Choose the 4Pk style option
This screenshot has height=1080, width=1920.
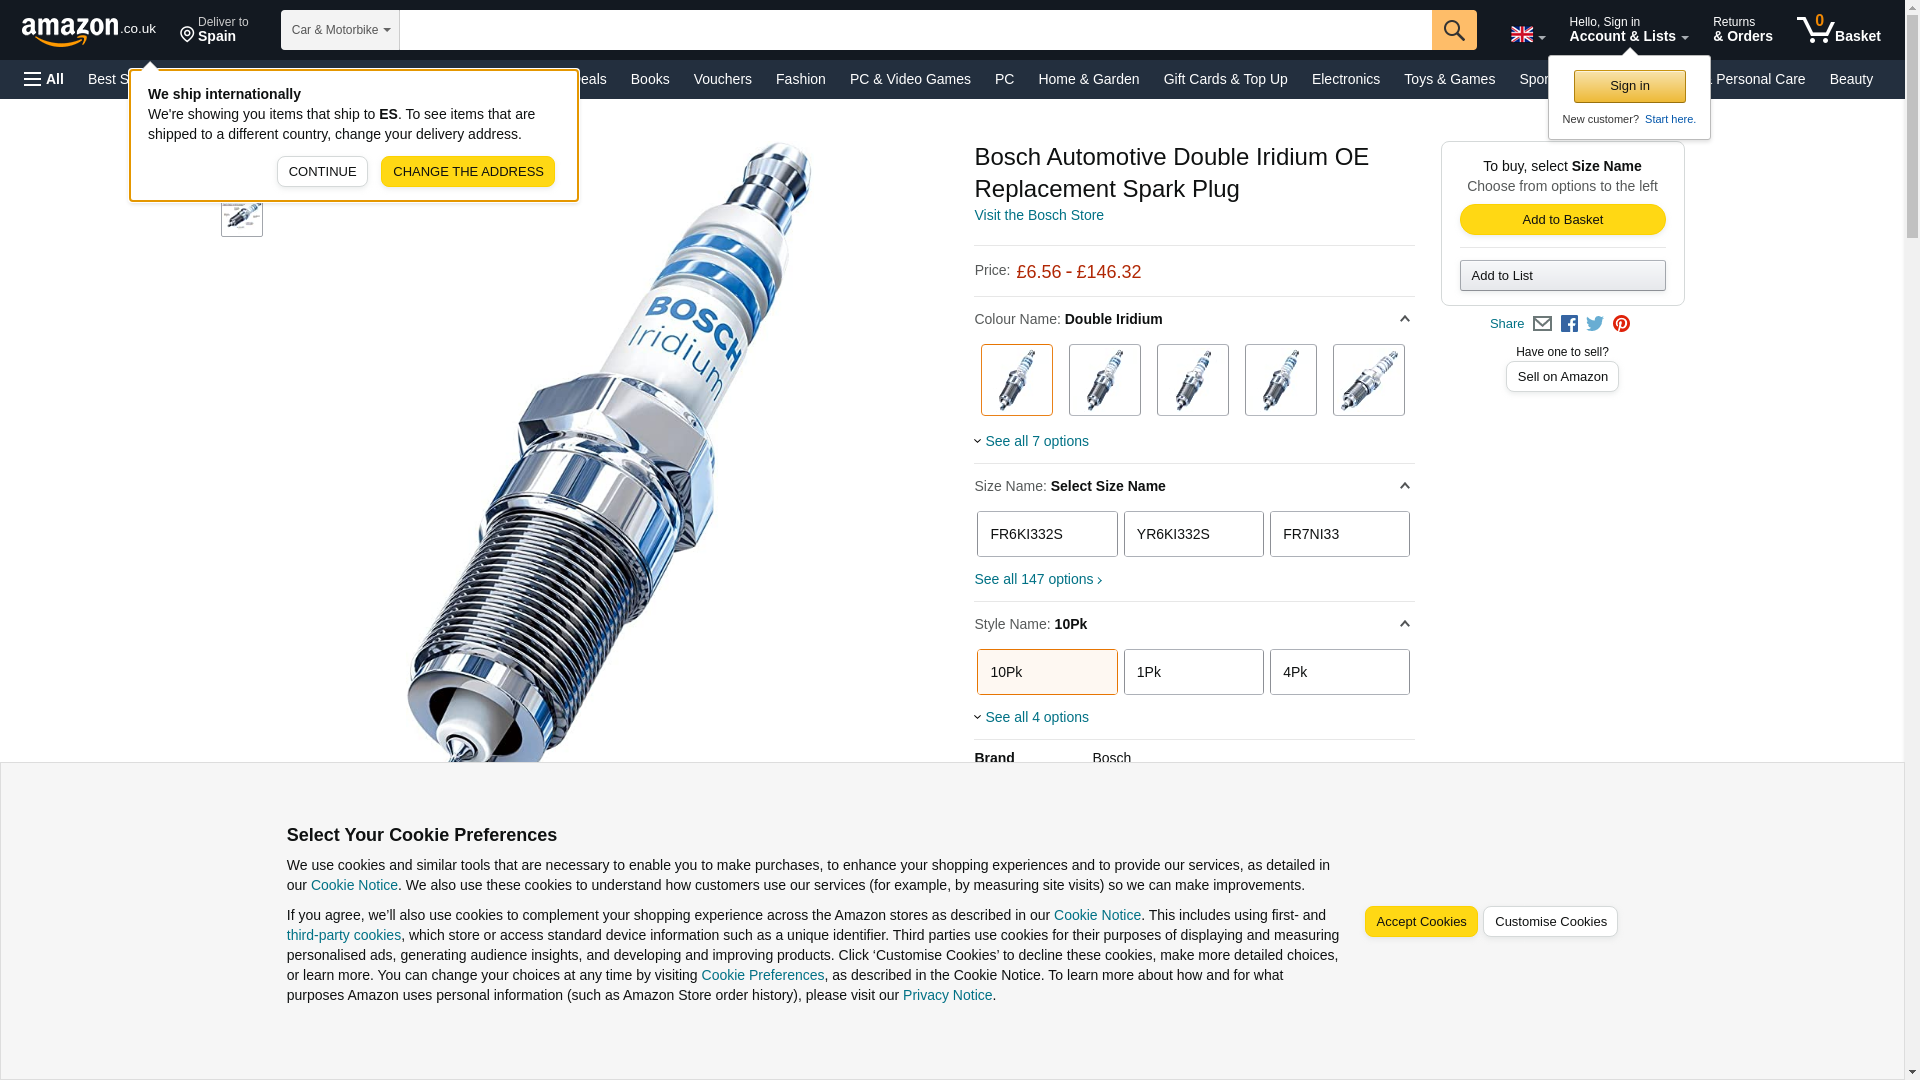pos(1339,672)
